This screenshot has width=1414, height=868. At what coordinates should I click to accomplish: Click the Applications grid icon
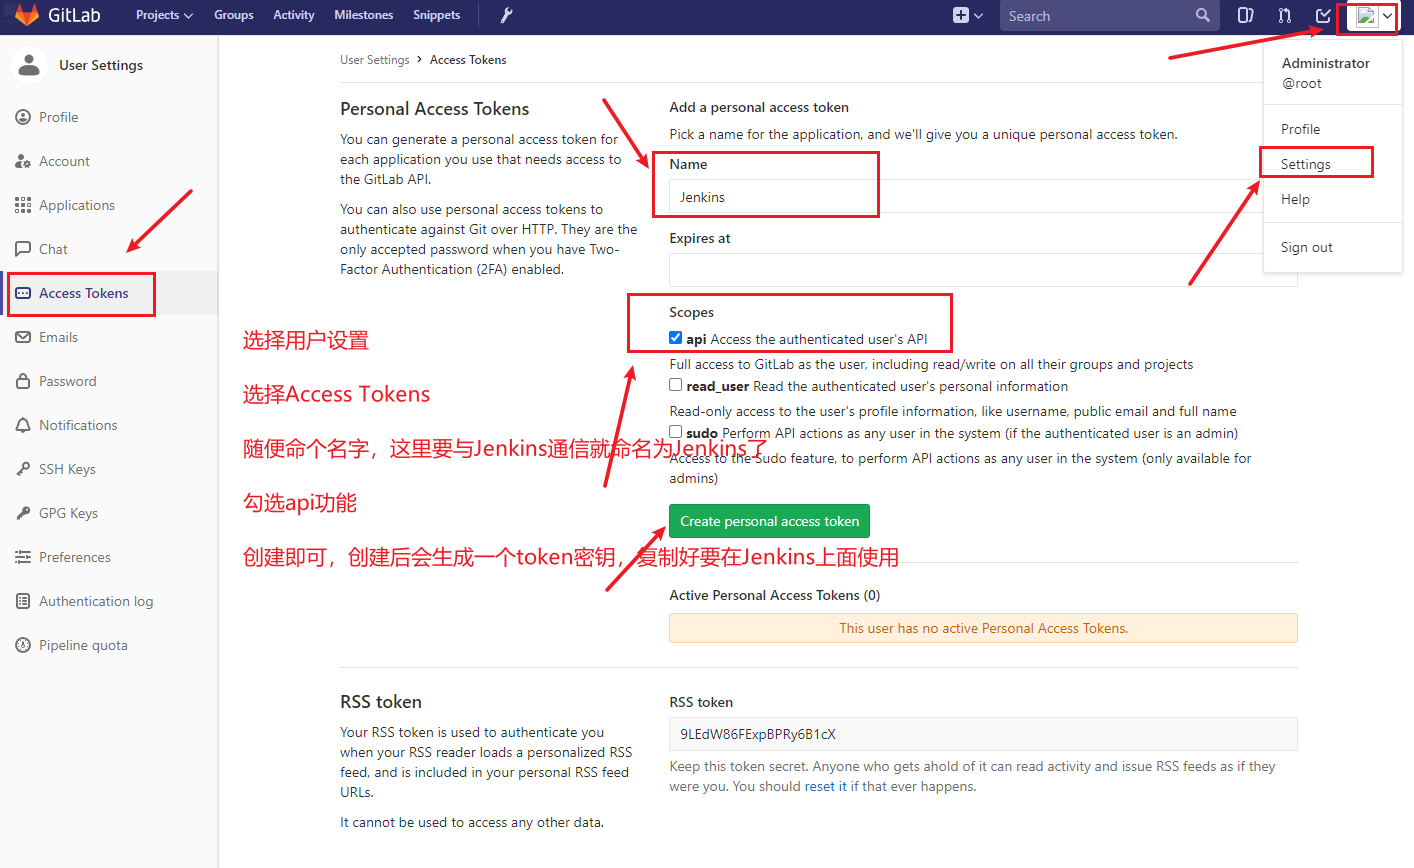coord(23,205)
